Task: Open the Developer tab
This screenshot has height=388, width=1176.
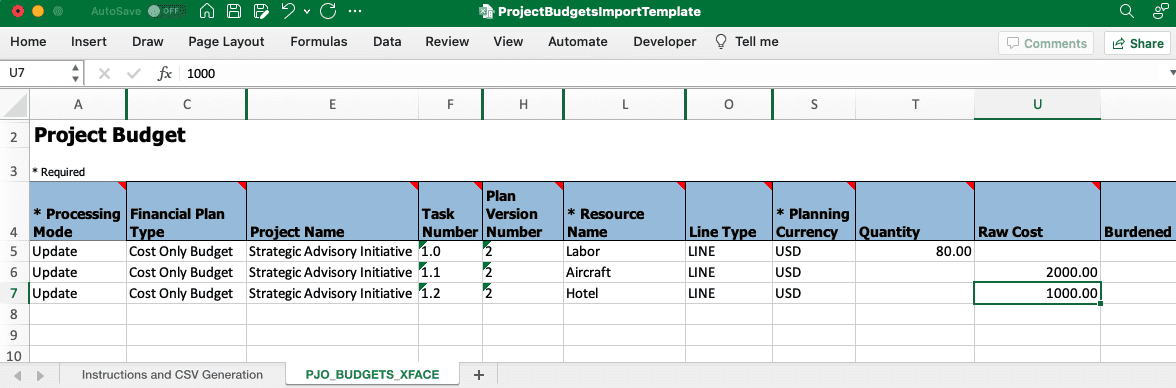Action: [664, 42]
